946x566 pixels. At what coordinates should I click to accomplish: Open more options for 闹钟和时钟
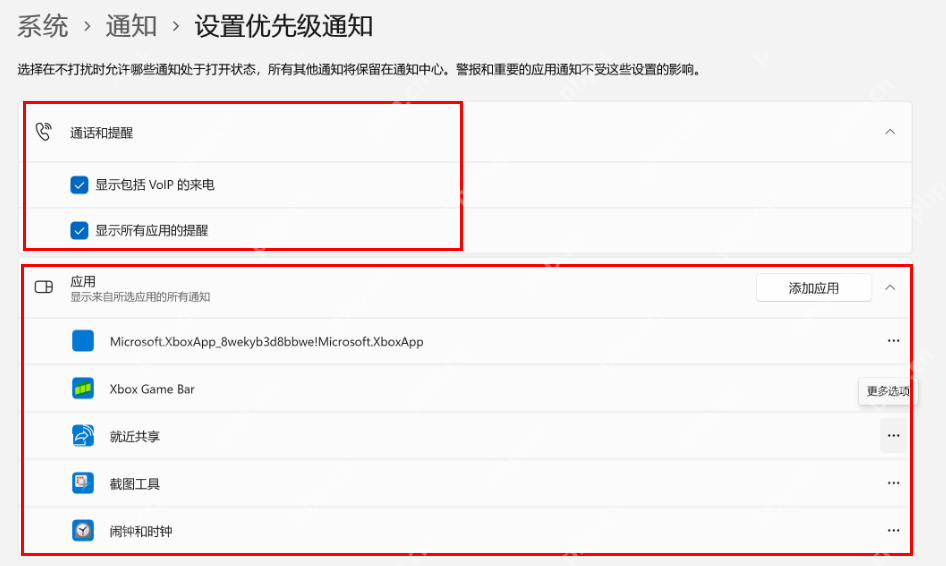click(894, 530)
